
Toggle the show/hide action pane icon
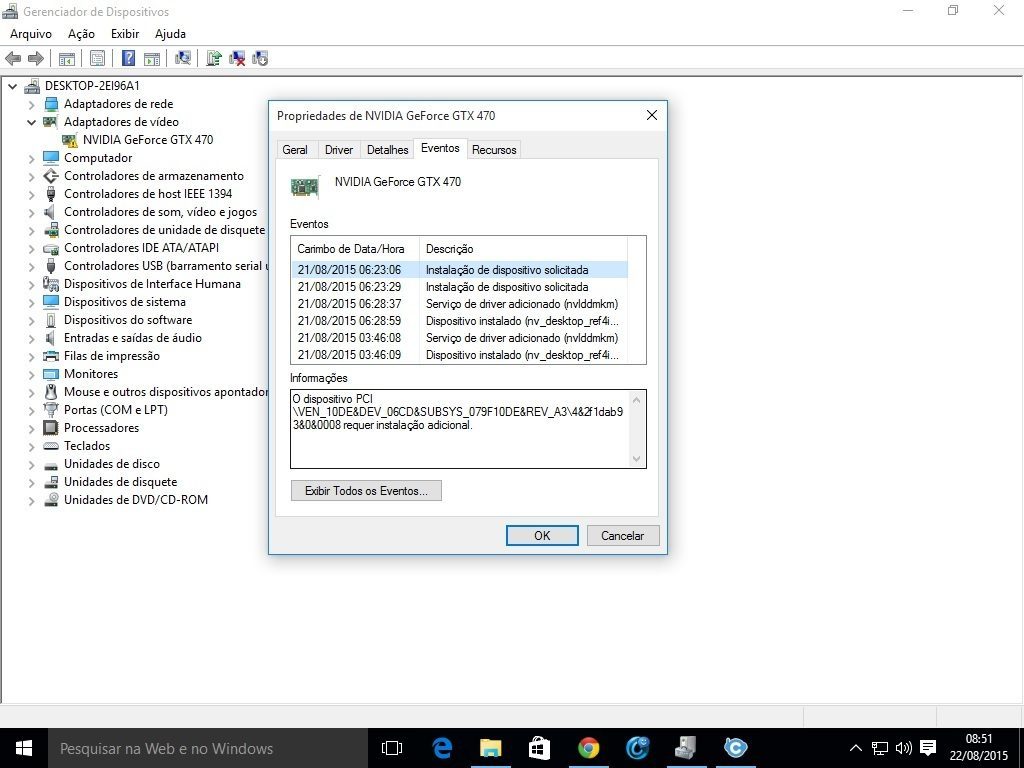pos(152,59)
